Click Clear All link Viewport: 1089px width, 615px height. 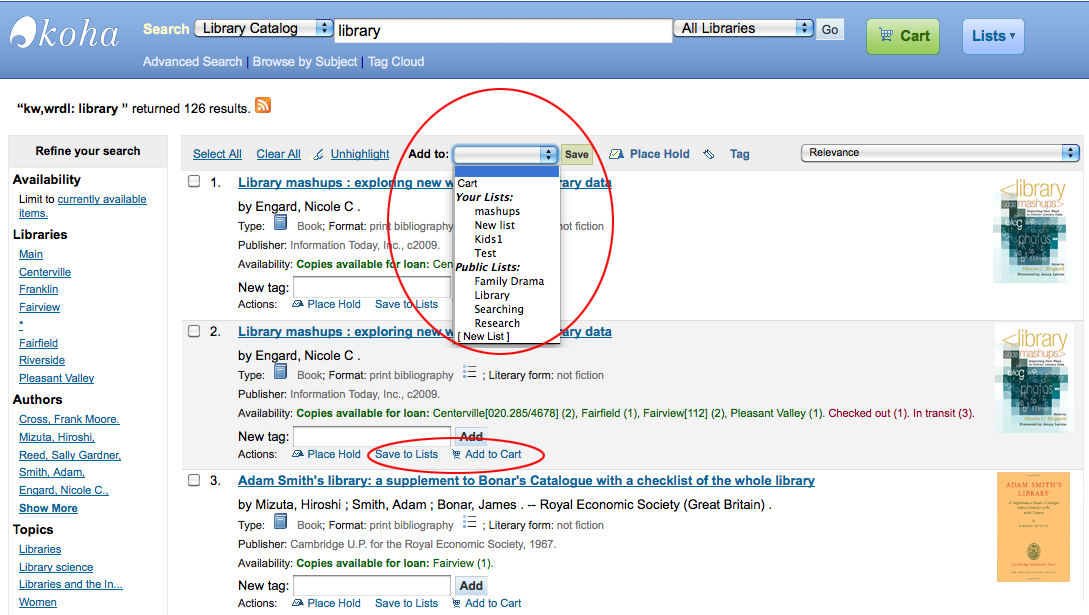pos(279,154)
